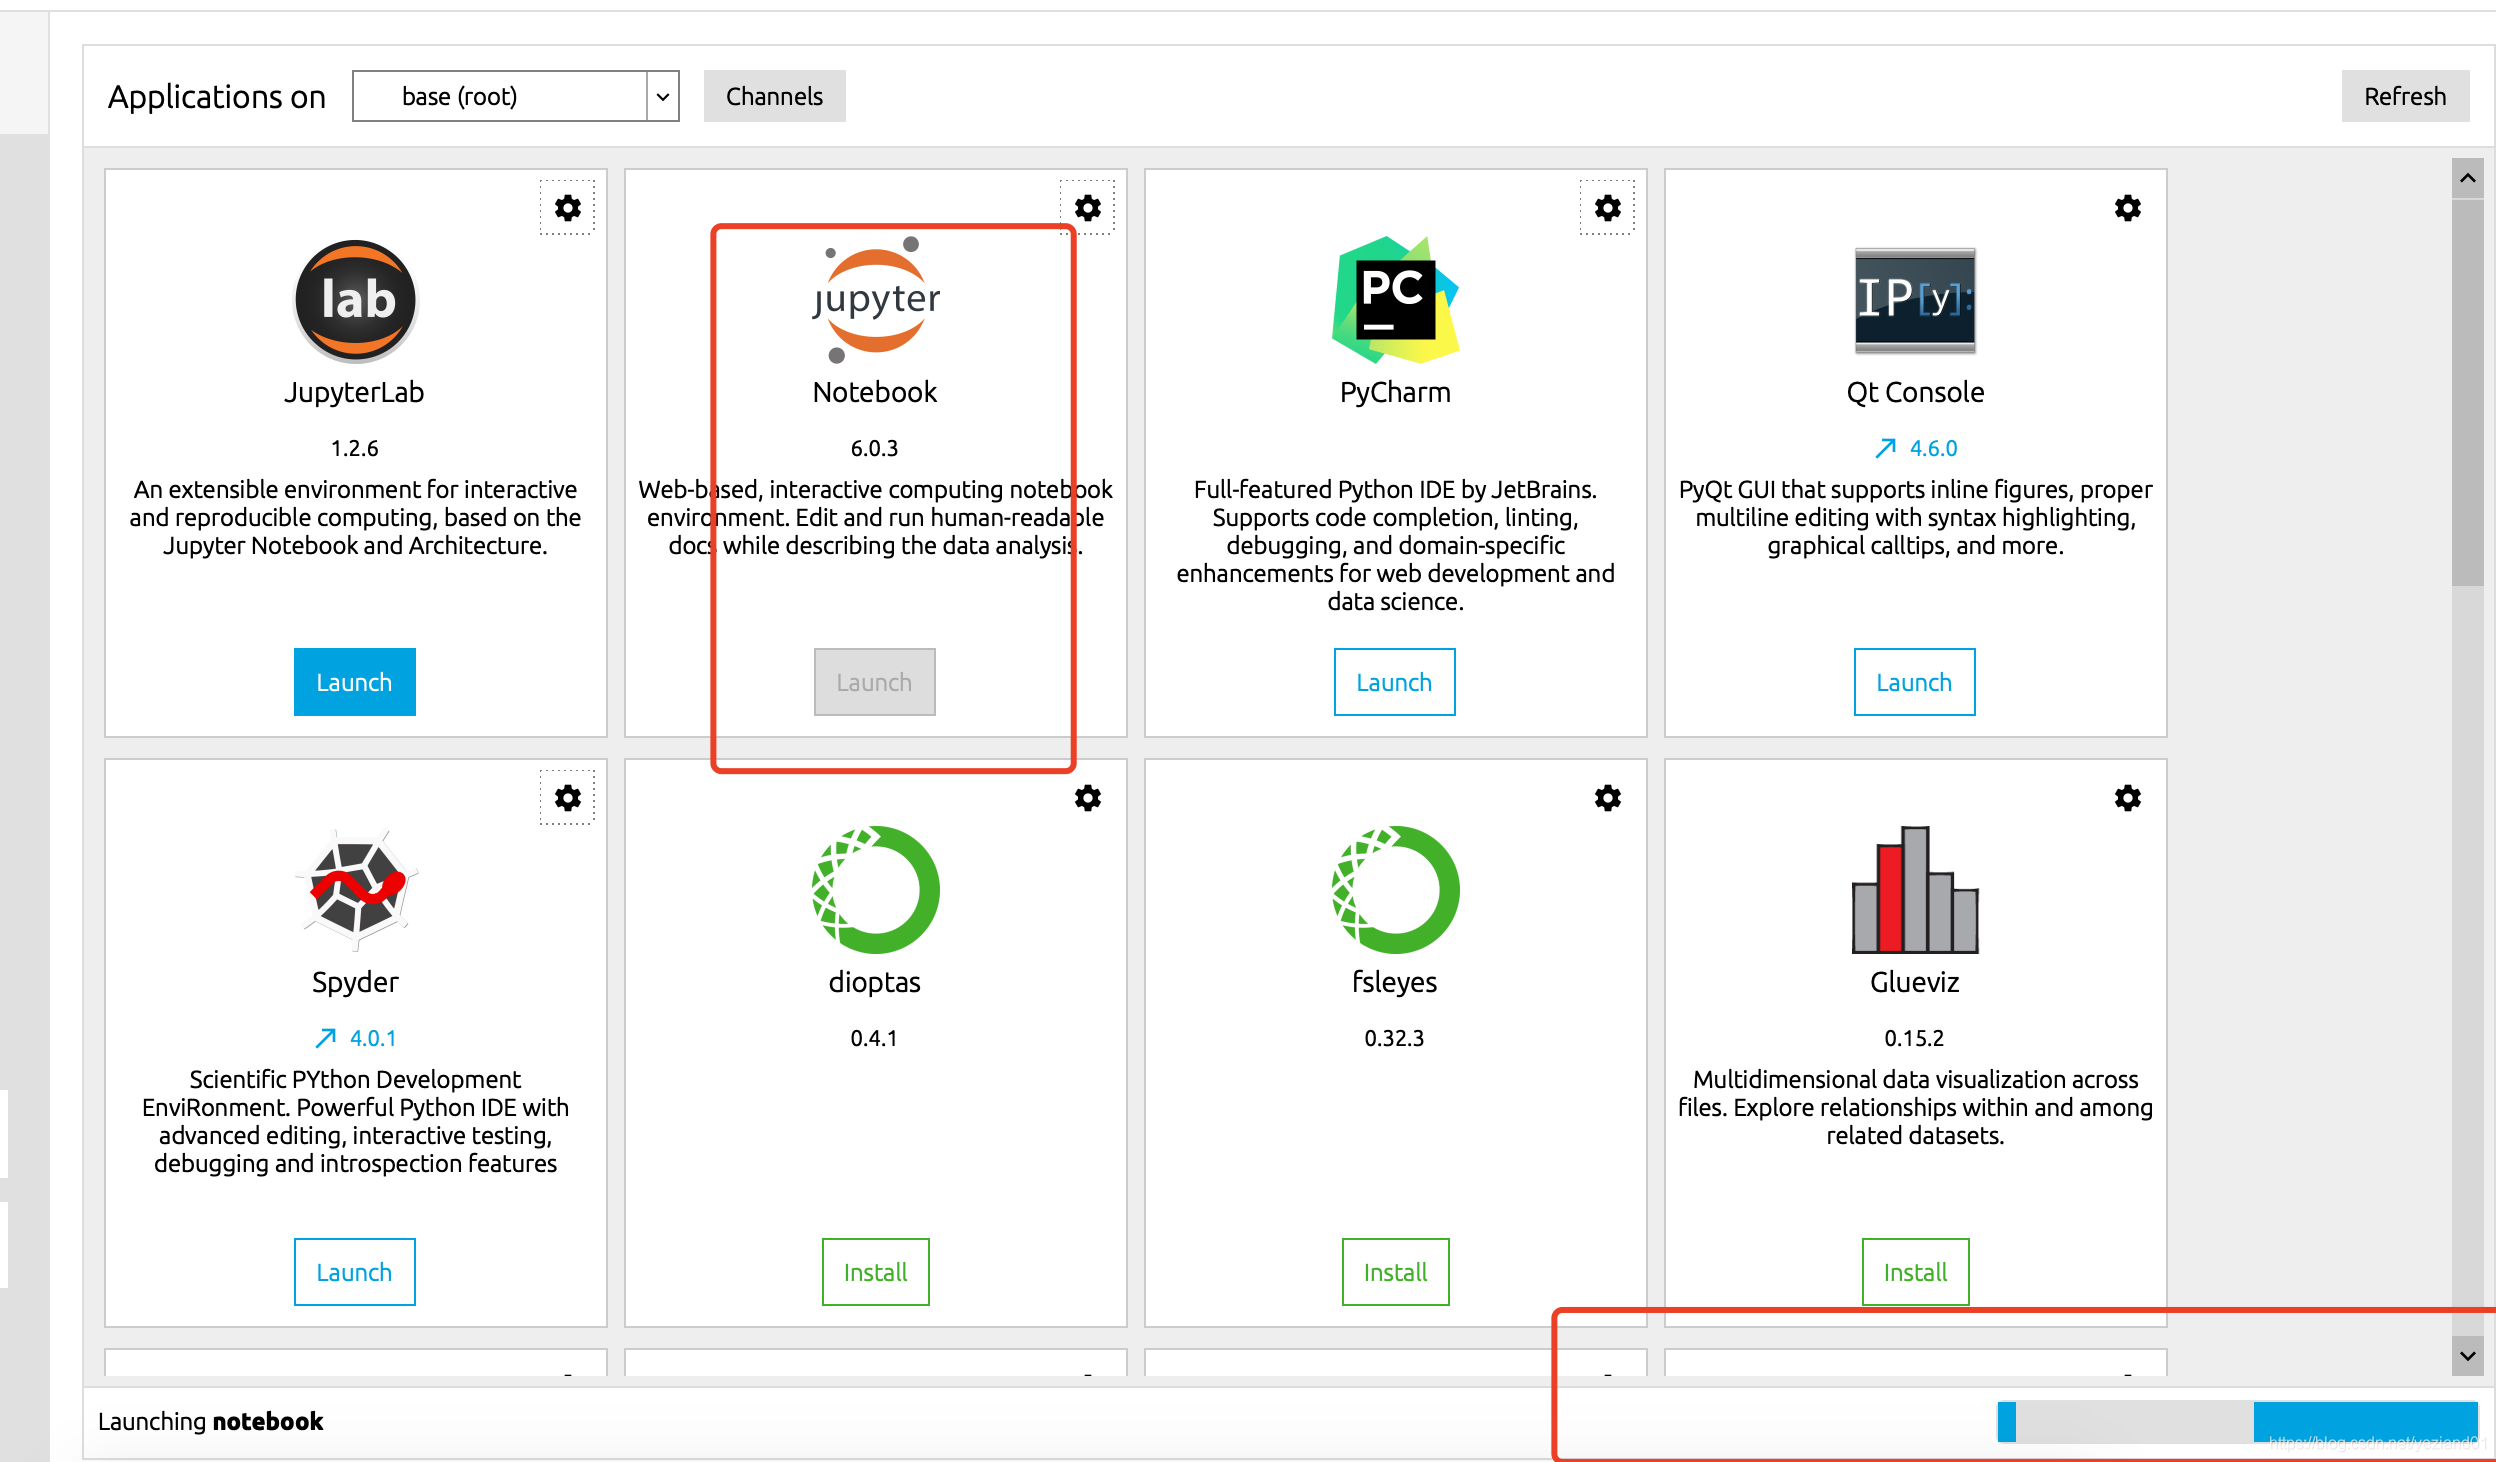This screenshot has width=2496, height=1462.
Task: Install fsleyes
Action: pyautogui.click(x=1395, y=1272)
